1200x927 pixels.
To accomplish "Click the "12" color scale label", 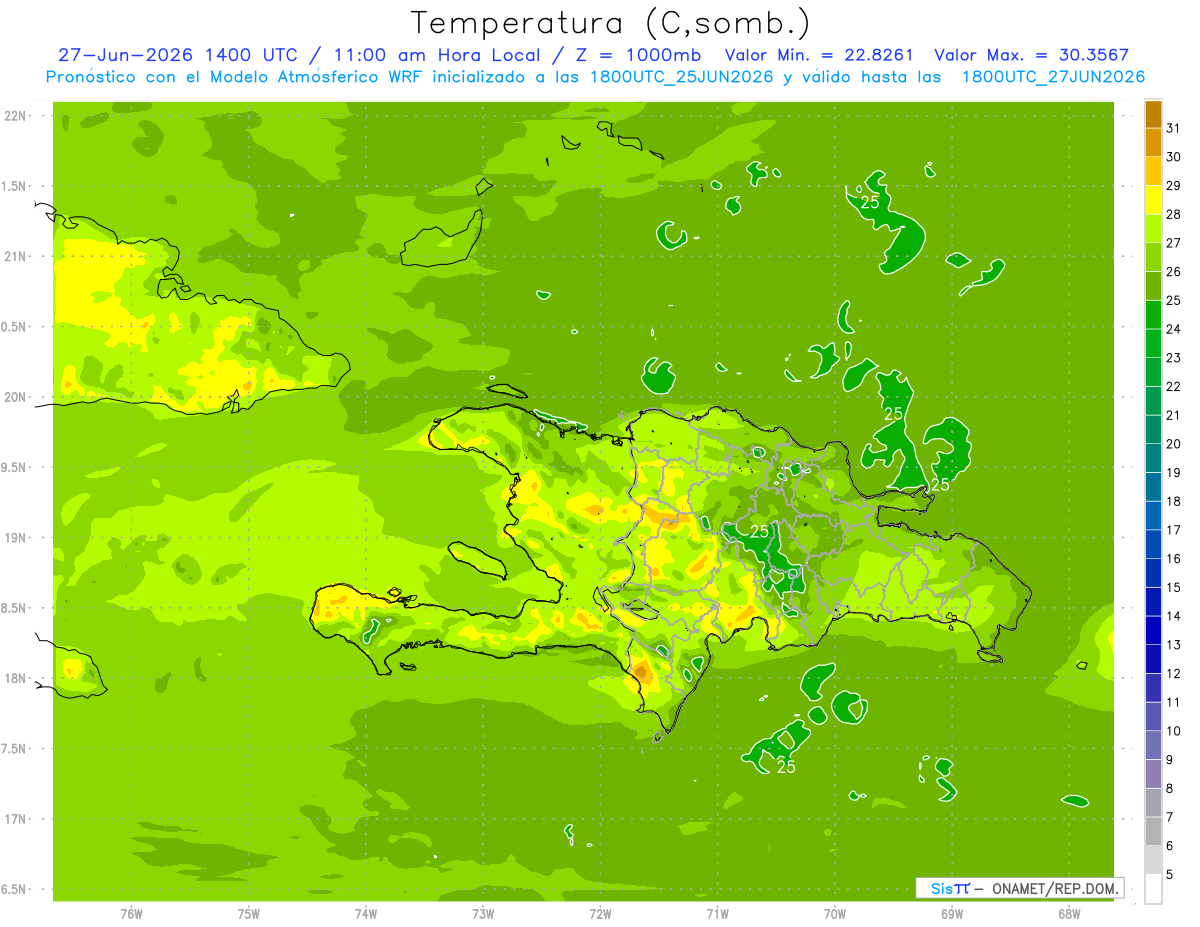I will (1174, 673).
